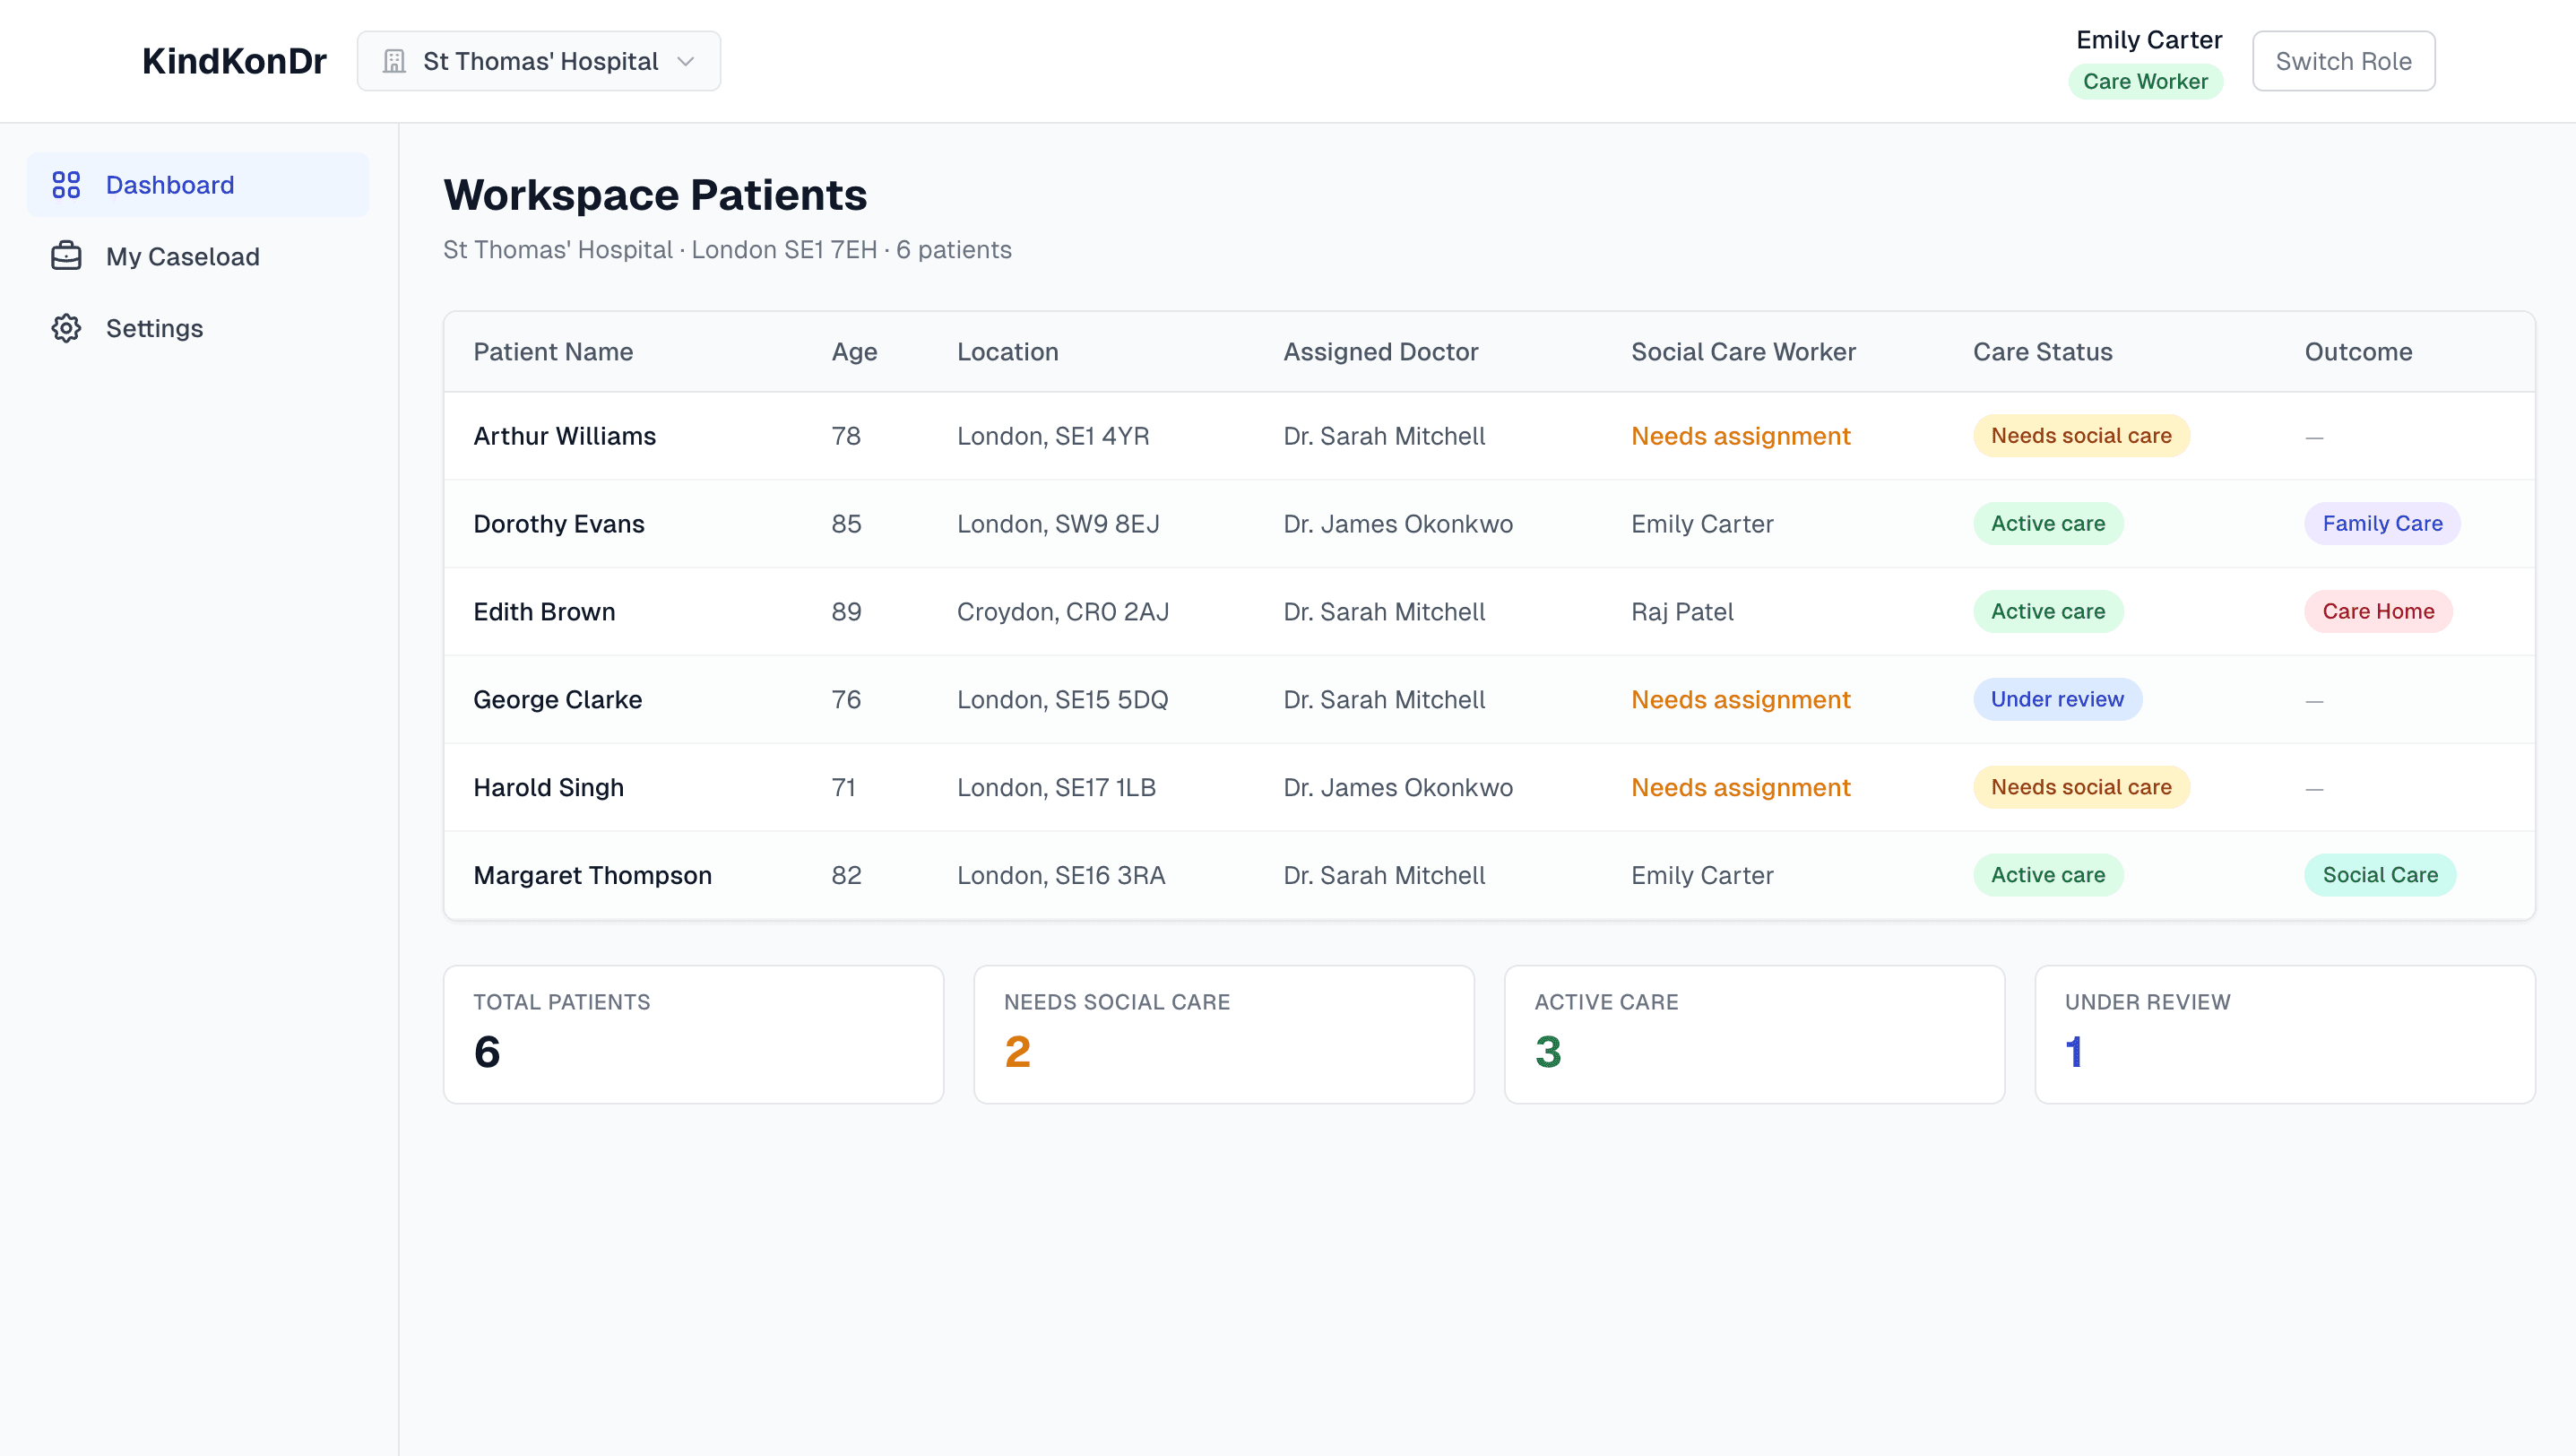Click the Settings gear icon
The image size is (2576, 1456).
(x=66, y=328)
